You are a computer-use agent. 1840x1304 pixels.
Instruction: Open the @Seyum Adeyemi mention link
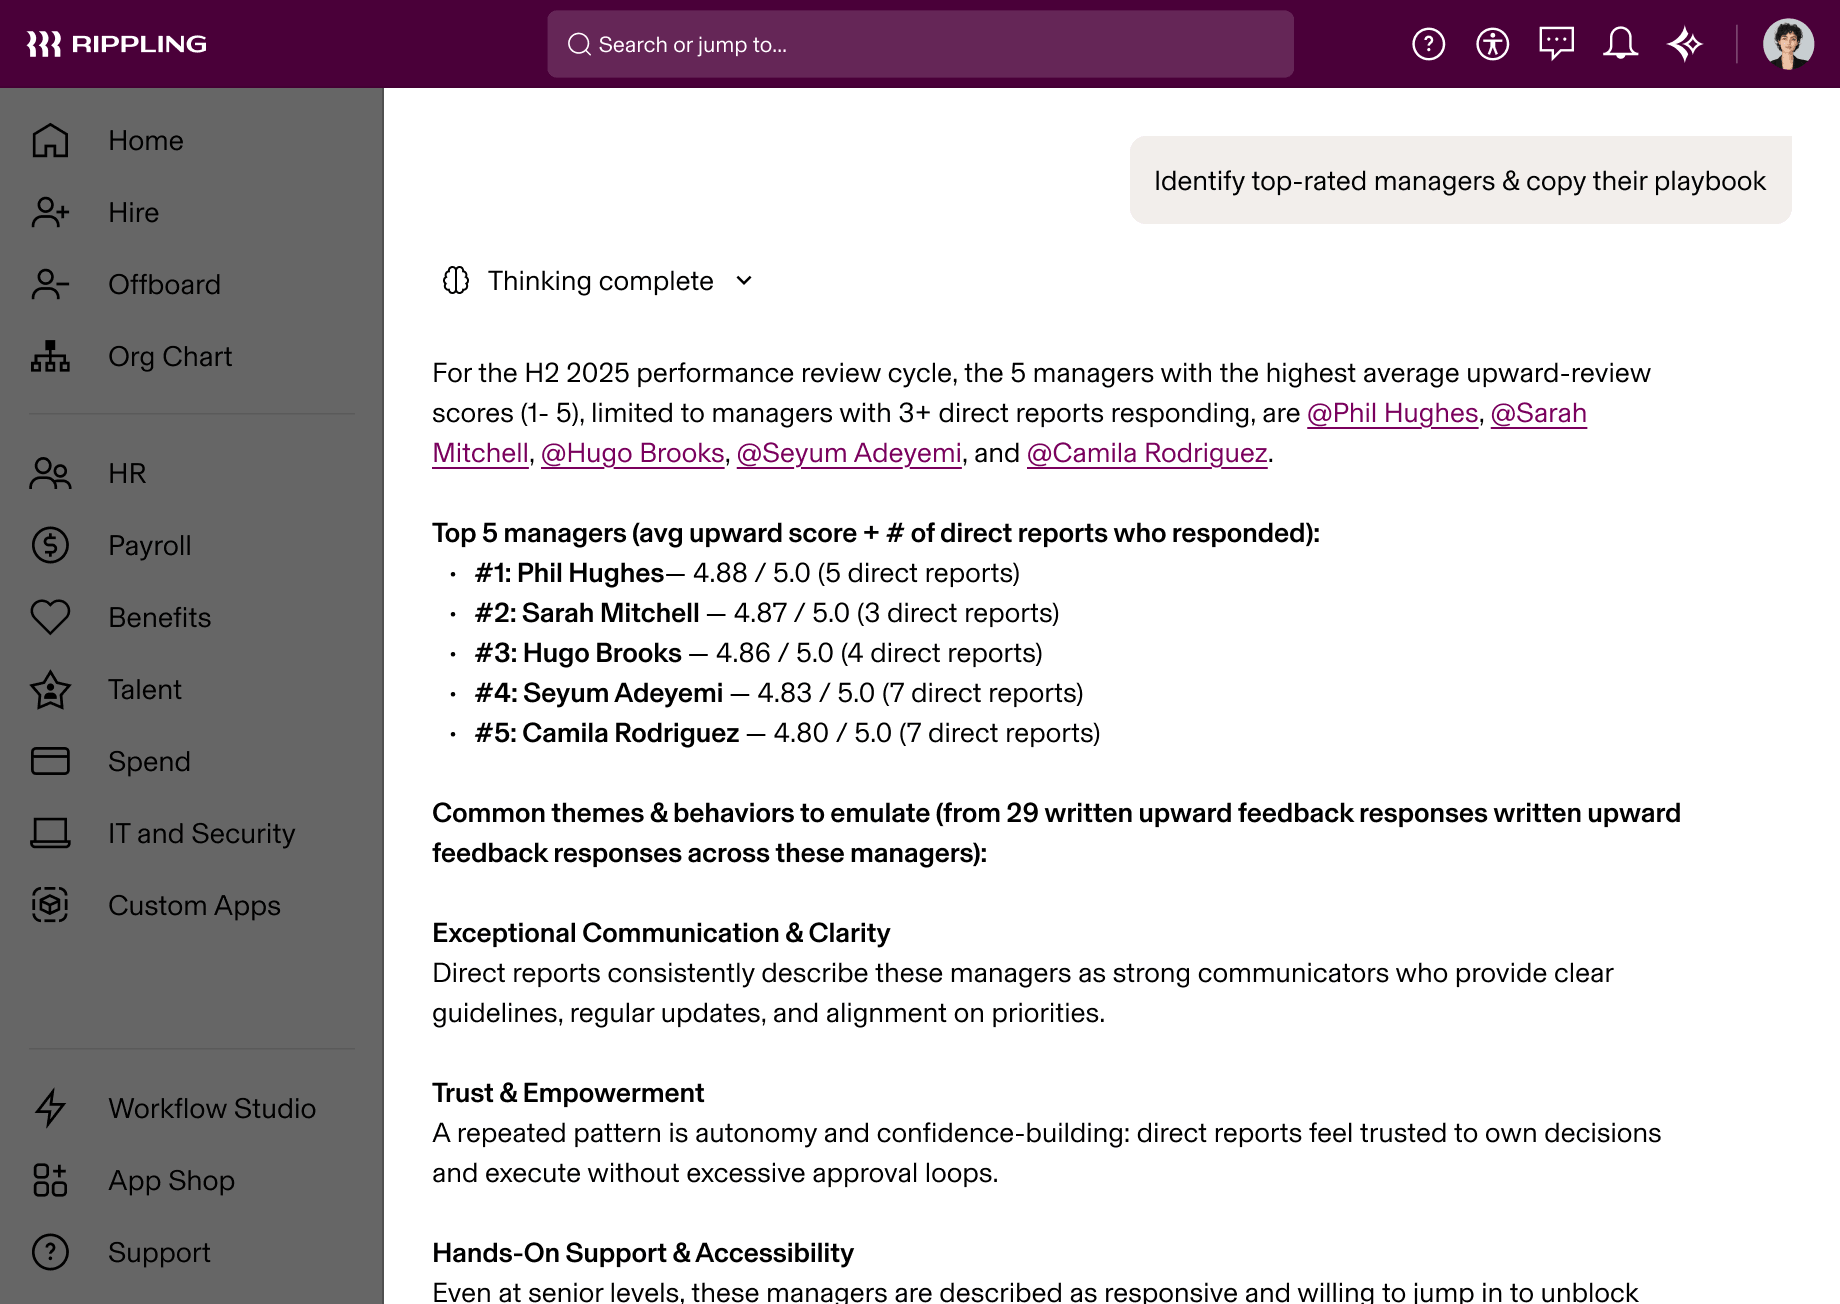click(x=849, y=453)
